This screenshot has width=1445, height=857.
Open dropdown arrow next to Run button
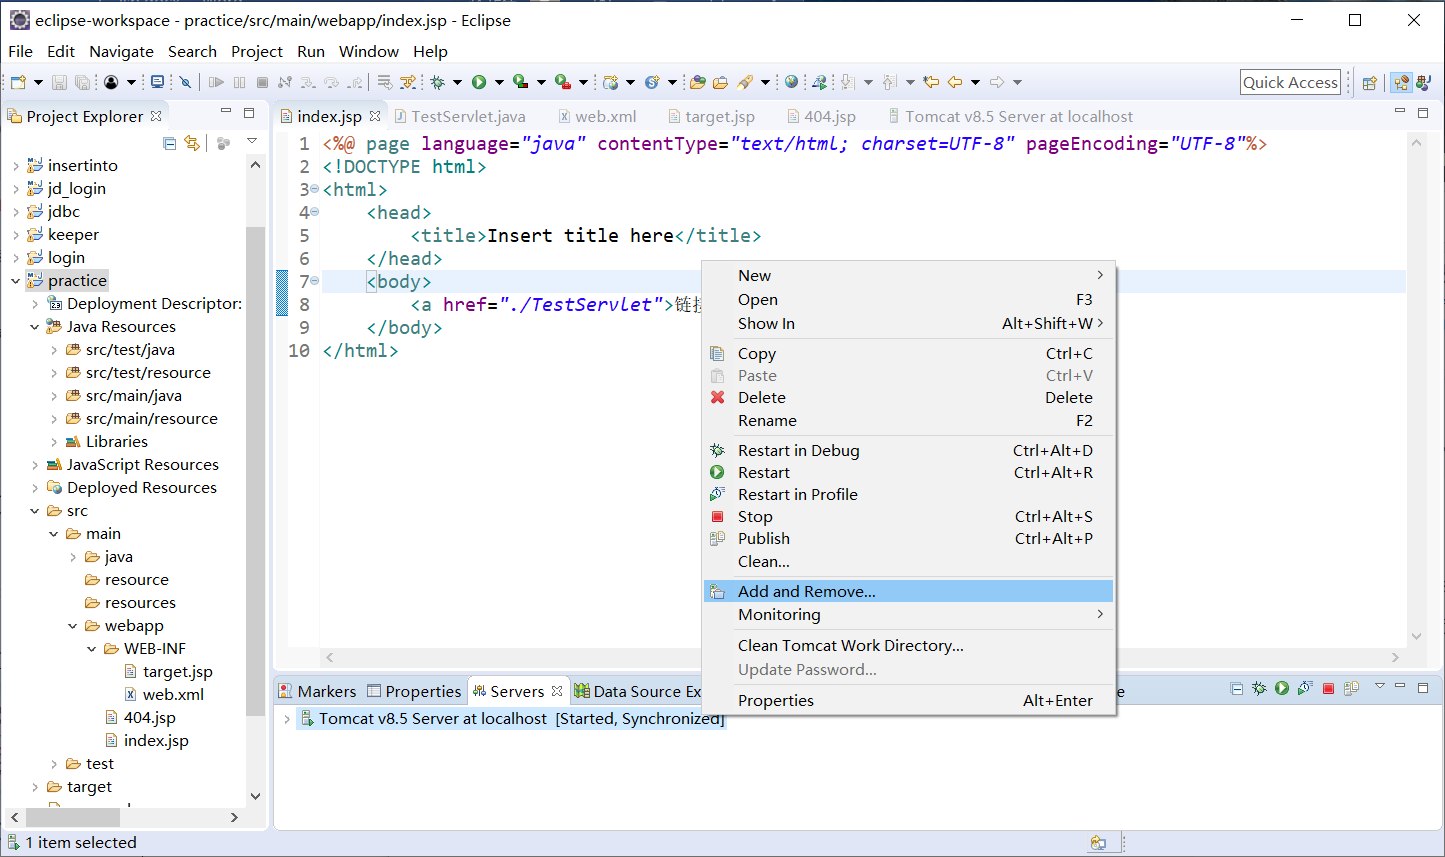499,82
